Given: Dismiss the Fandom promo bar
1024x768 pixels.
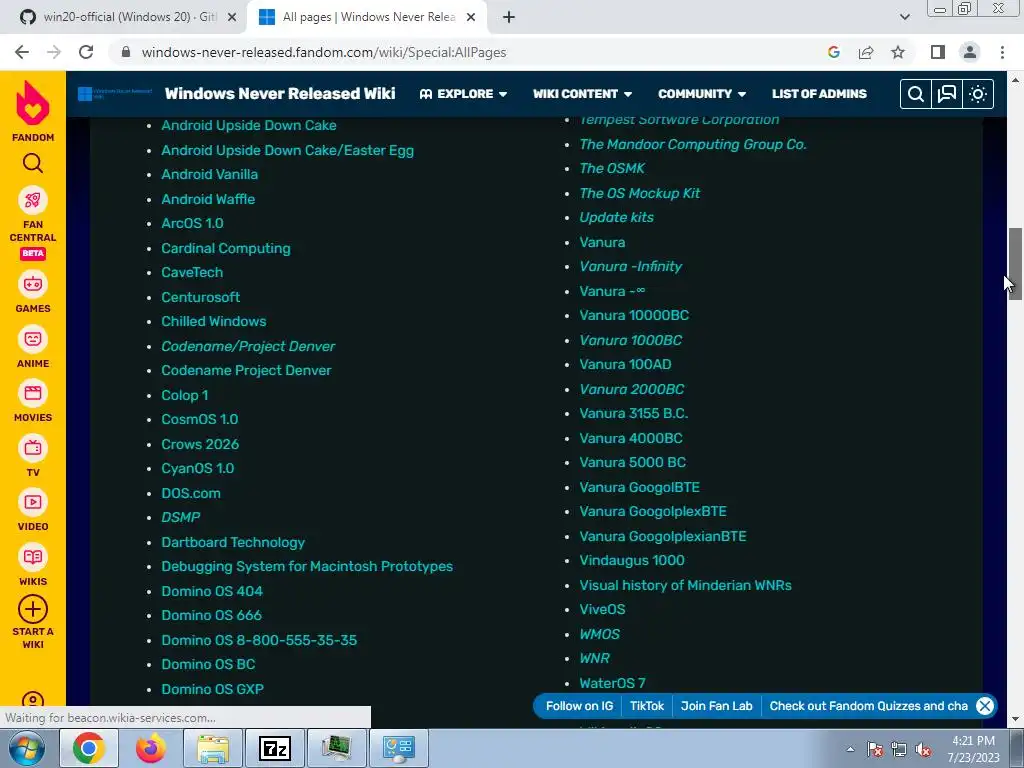Looking at the screenshot, I should pyautogui.click(x=984, y=706).
